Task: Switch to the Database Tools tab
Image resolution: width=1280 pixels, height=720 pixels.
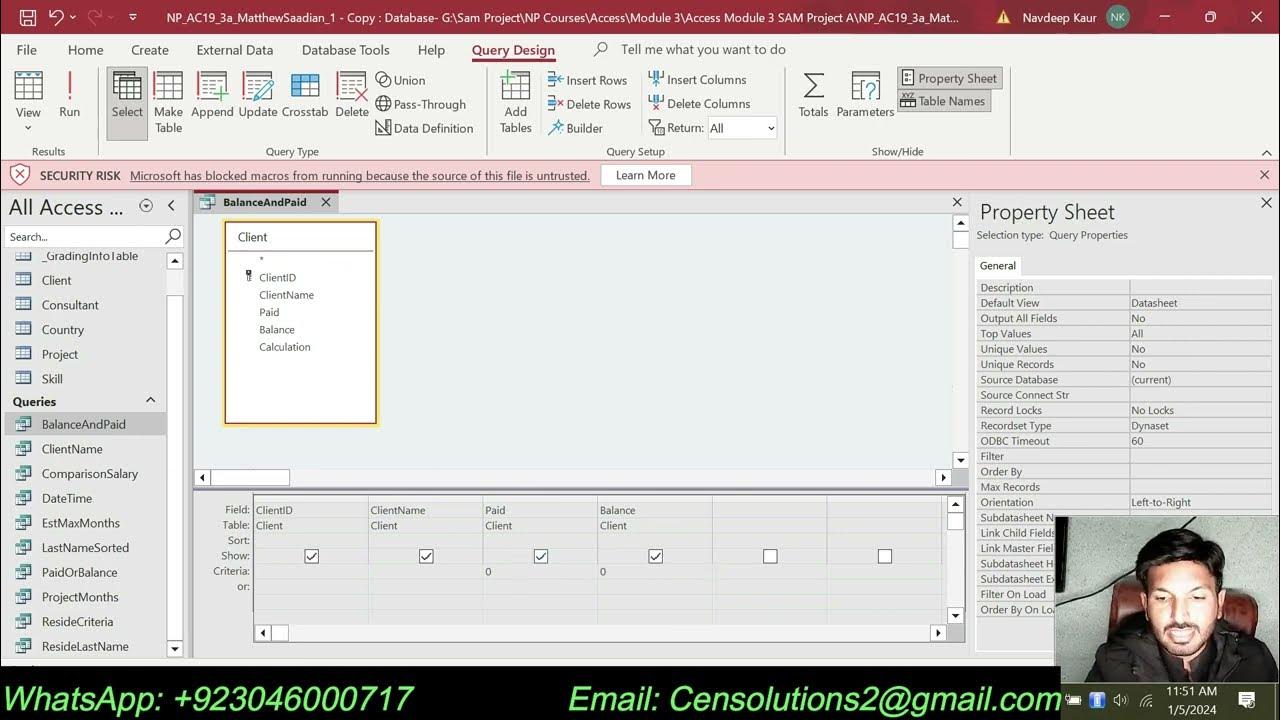Action: 346,50
